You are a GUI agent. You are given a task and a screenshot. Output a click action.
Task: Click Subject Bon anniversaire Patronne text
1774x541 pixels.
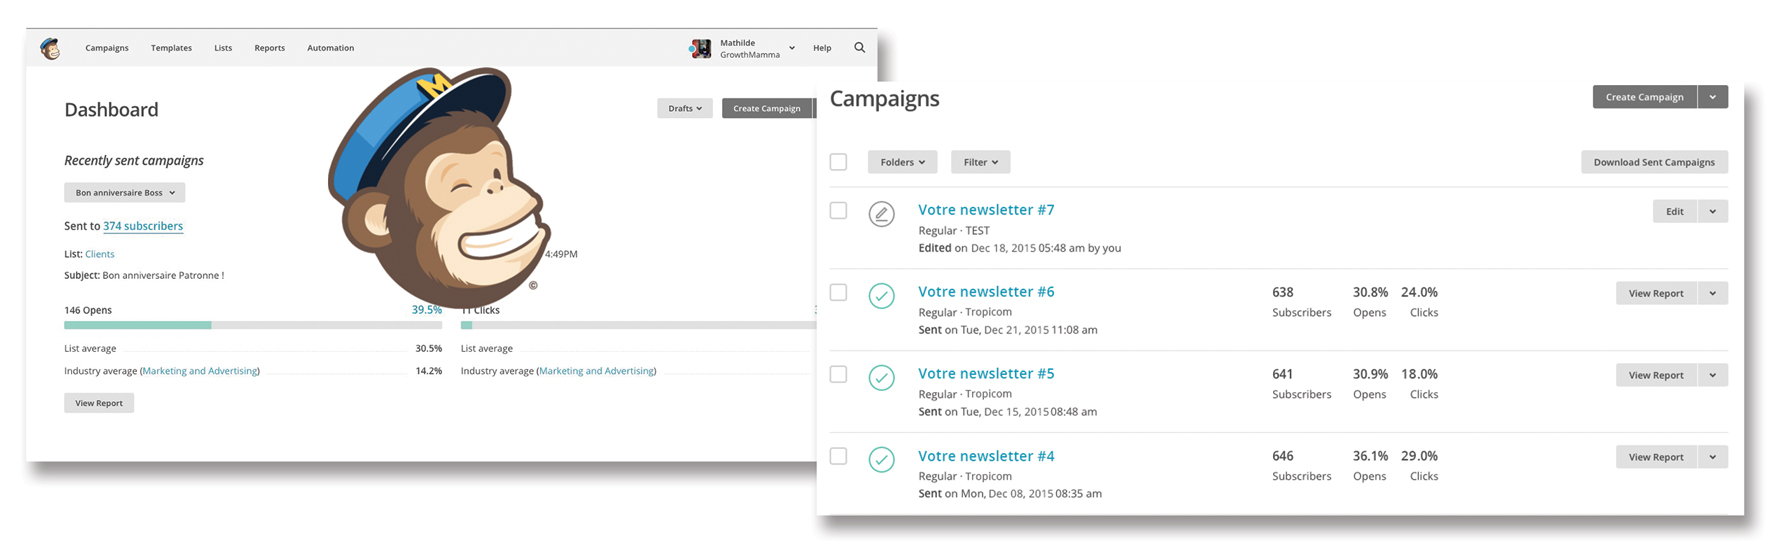point(144,275)
